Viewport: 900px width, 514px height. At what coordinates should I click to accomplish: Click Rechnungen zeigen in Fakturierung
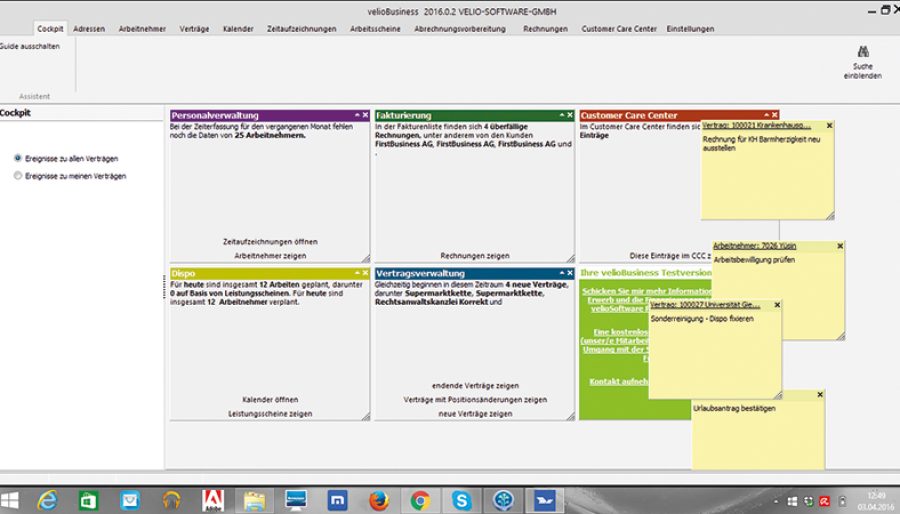tap(475, 256)
